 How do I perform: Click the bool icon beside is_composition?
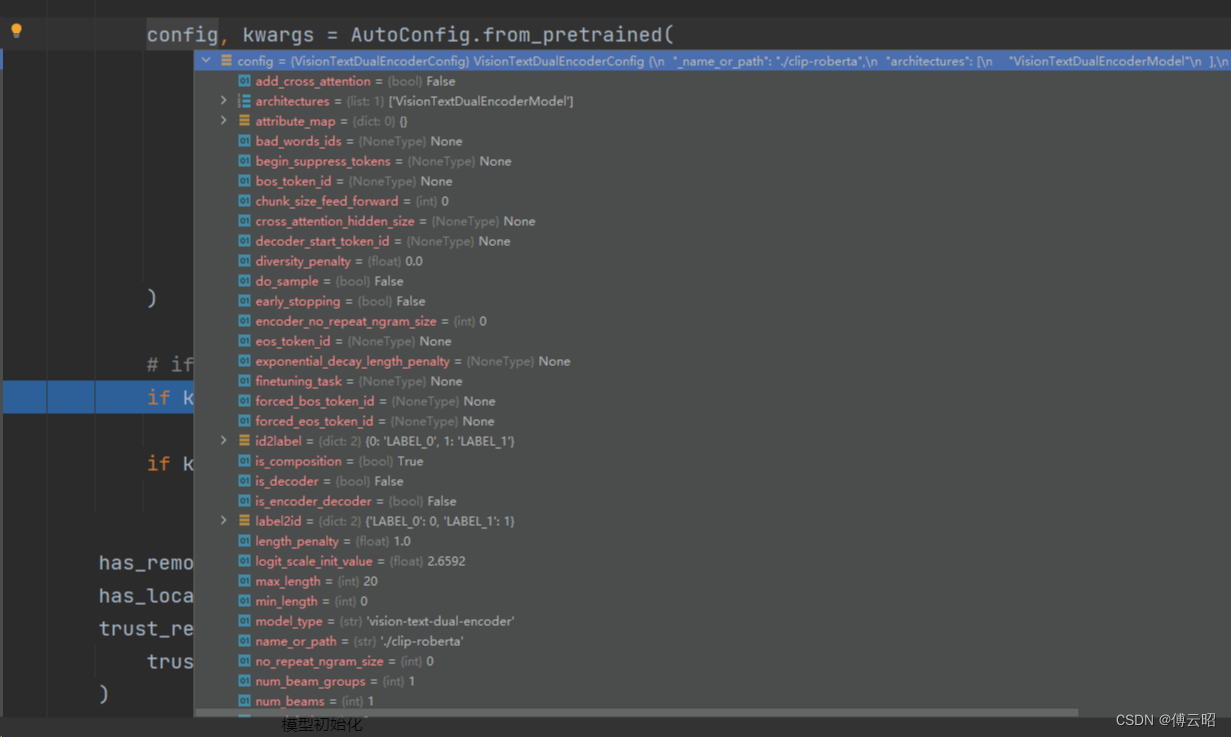(245, 461)
